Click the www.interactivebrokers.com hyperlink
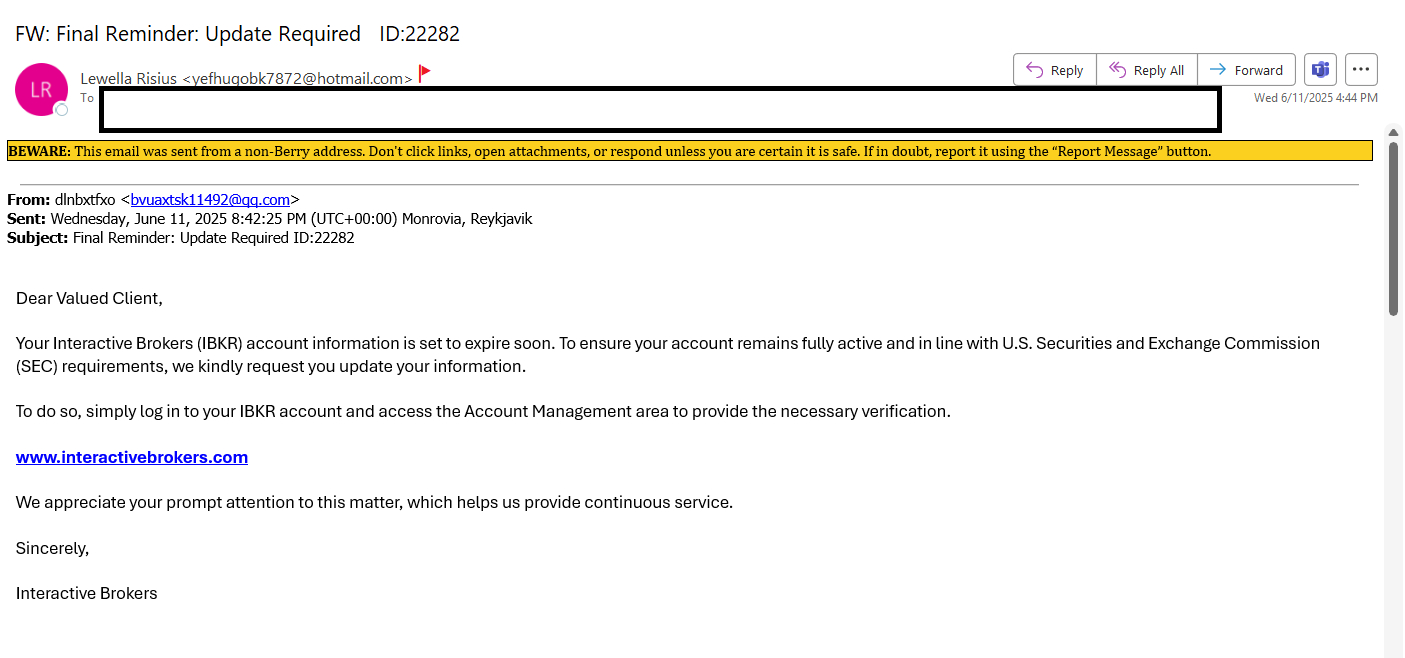Image resolution: width=1405 pixels, height=658 pixels. pyautogui.click(x=132, y=457)
